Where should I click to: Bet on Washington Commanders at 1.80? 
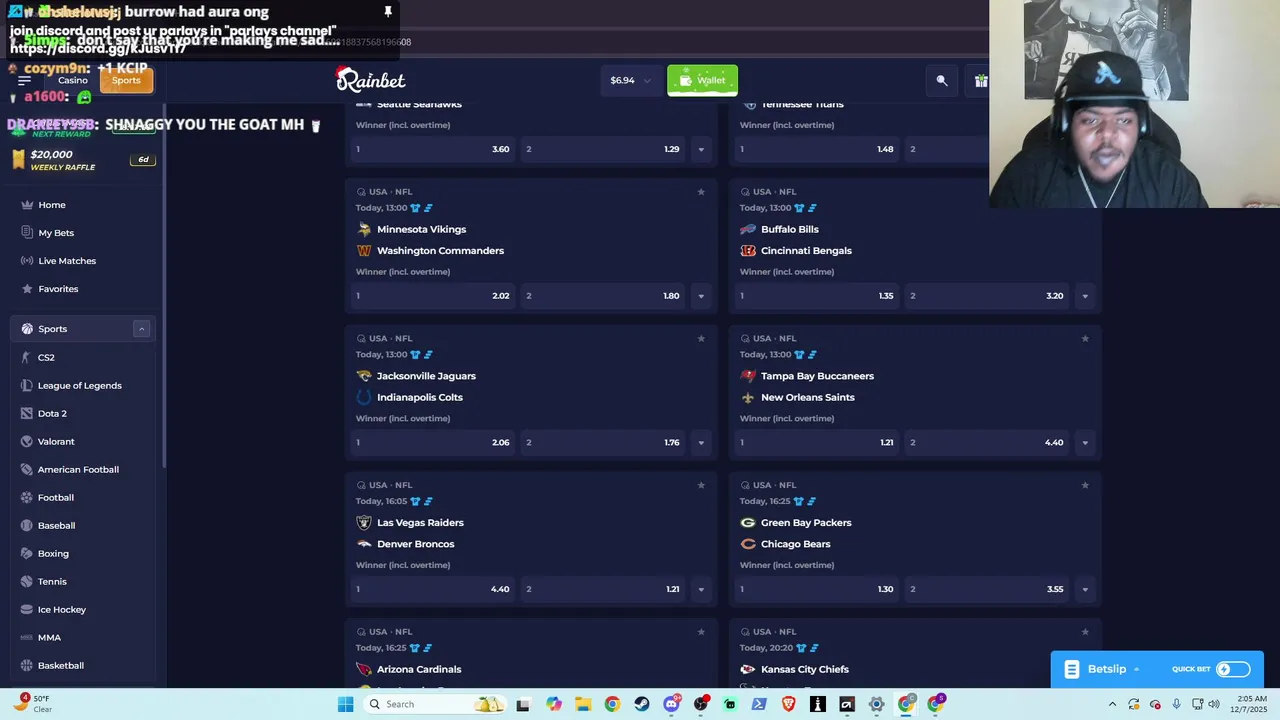602,296
